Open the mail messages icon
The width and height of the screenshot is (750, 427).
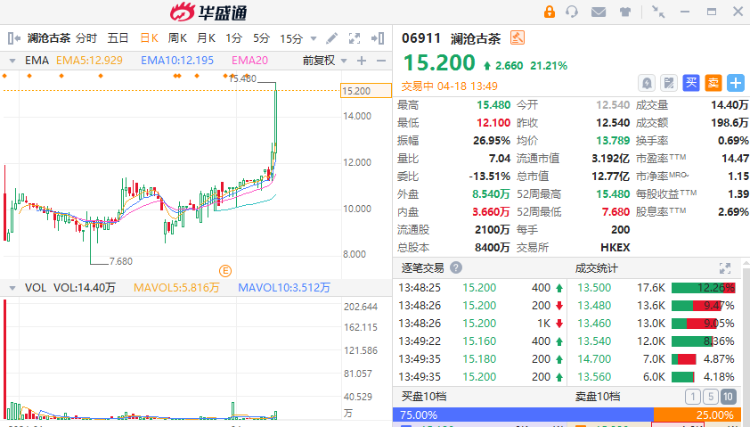[598, 12]
